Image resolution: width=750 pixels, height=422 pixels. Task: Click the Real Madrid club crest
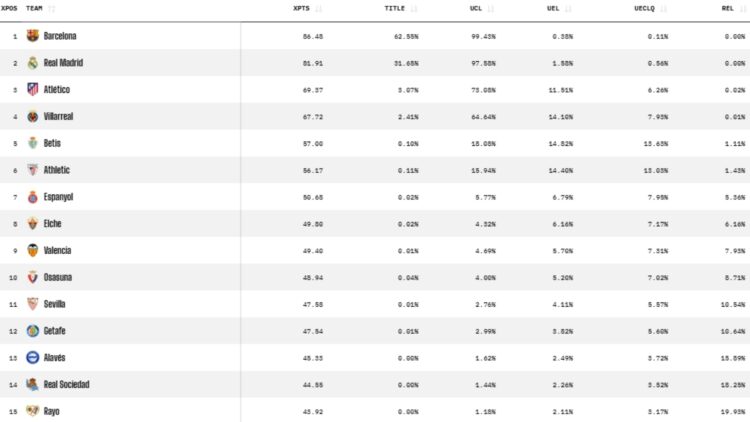point(33,63)
